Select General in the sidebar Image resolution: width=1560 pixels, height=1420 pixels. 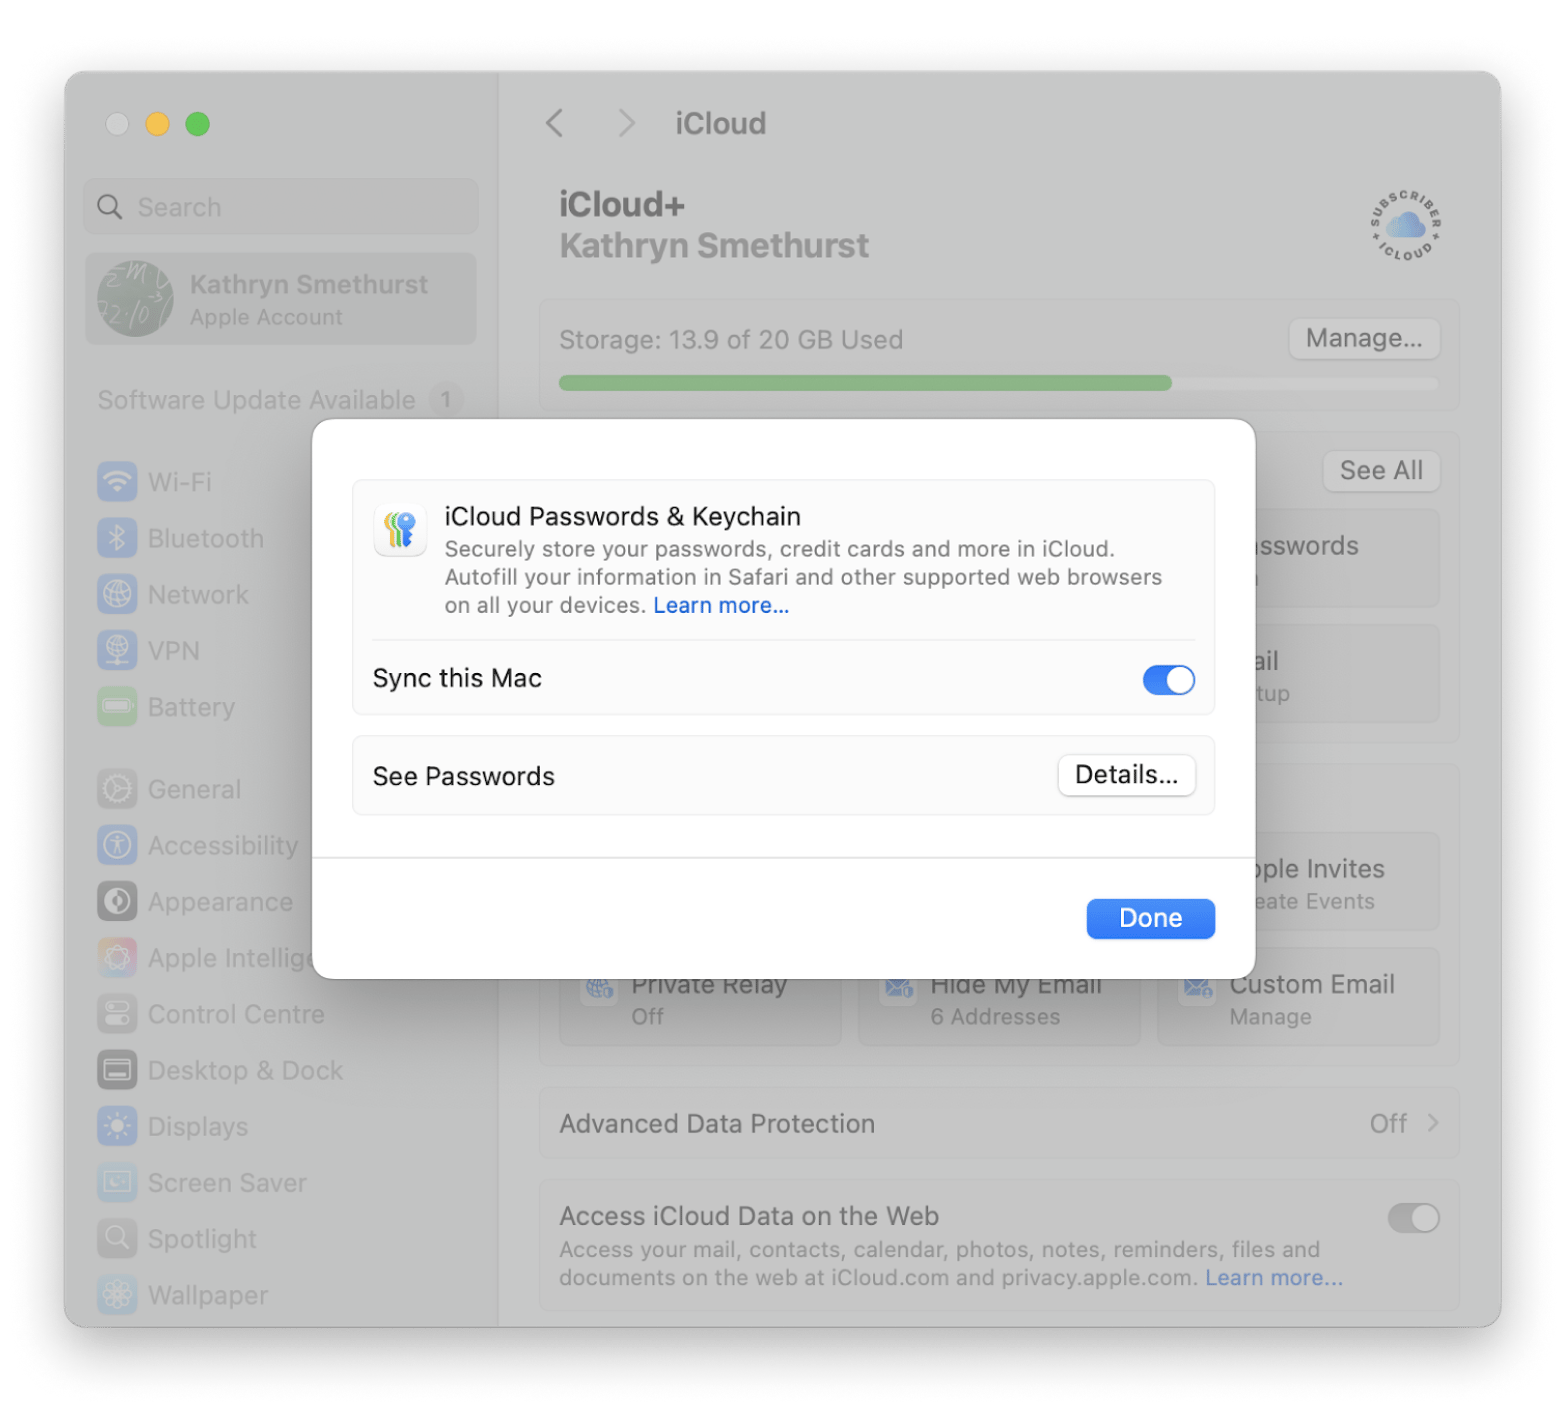point(194,789)
